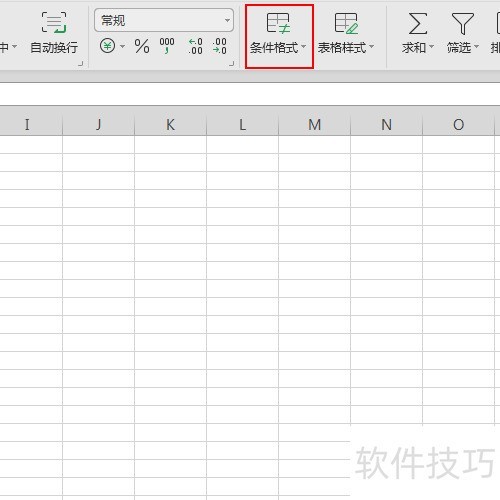Open the alignment group dialog launcher
This screenshot has width=500, height=500.
(80, 63)
